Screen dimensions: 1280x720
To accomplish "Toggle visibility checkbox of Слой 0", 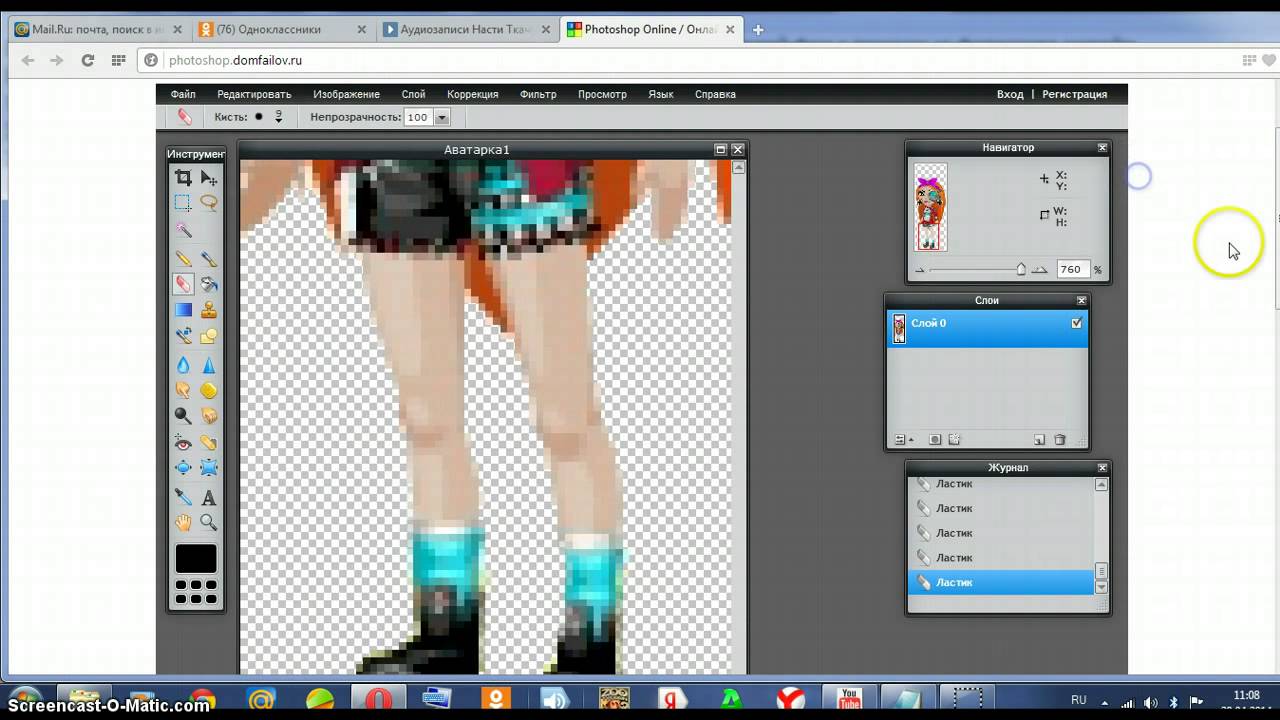I will tap(1077, 323).
